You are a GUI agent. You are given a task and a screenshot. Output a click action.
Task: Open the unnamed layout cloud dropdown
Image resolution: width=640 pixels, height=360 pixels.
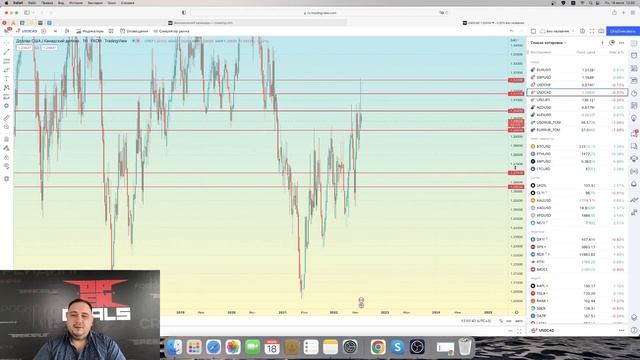[x=557, y=31]
